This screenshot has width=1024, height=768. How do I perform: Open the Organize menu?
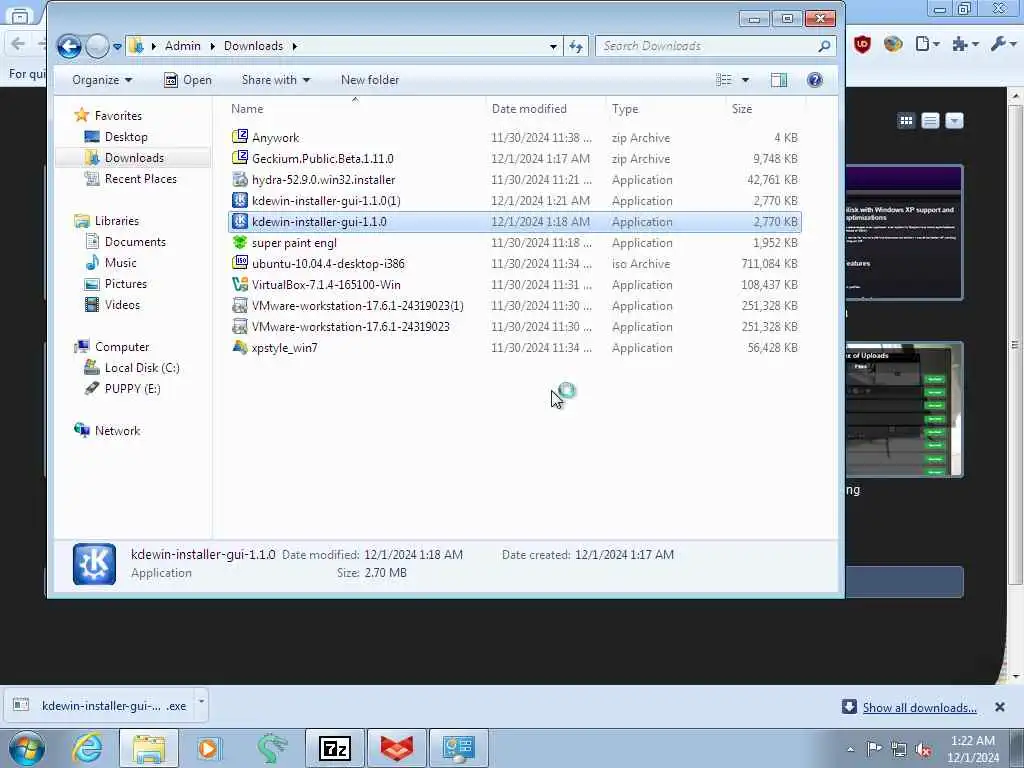[102, 80]
